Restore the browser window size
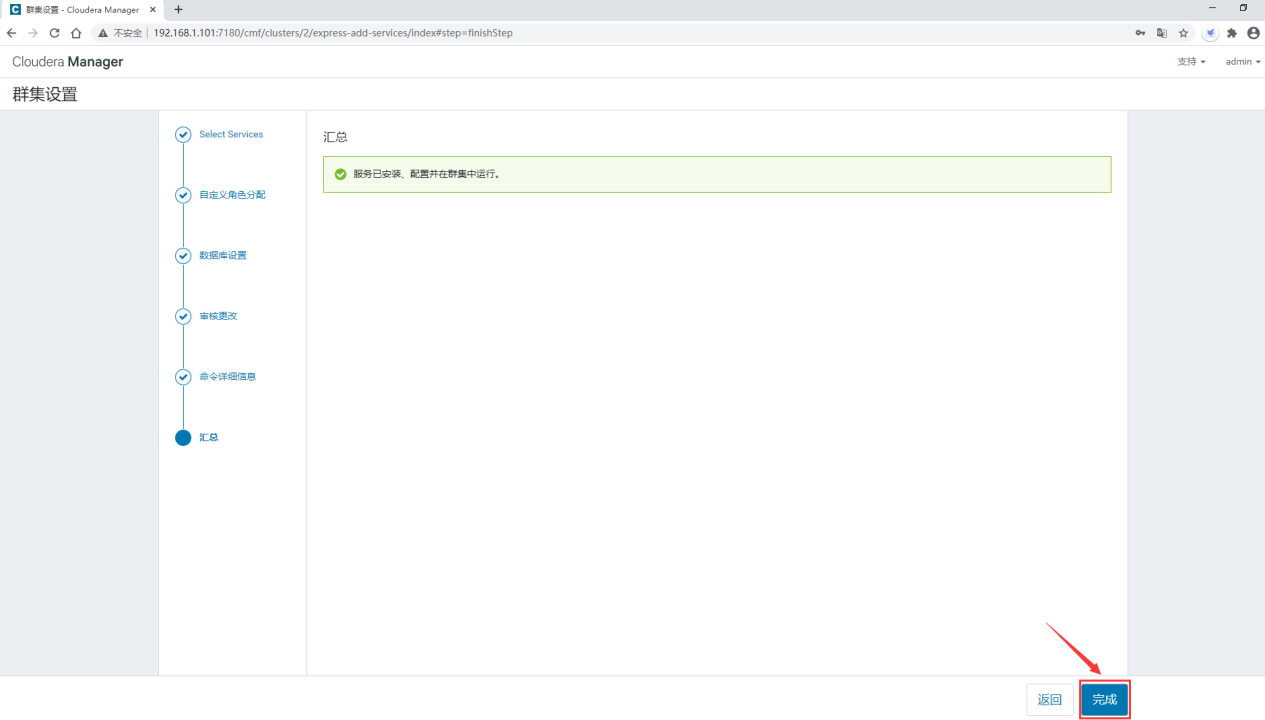The image size is (1265, 720). (1244, 8)
